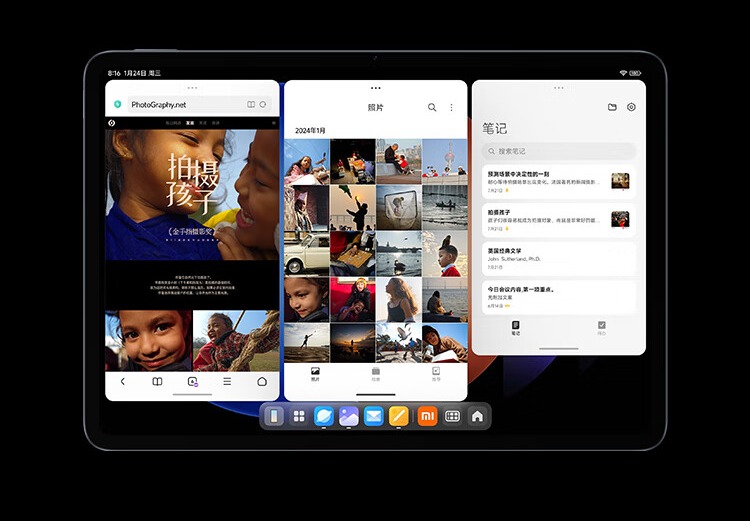Open the pigeons flock photo in gallery bottom row

coord(399,343)
